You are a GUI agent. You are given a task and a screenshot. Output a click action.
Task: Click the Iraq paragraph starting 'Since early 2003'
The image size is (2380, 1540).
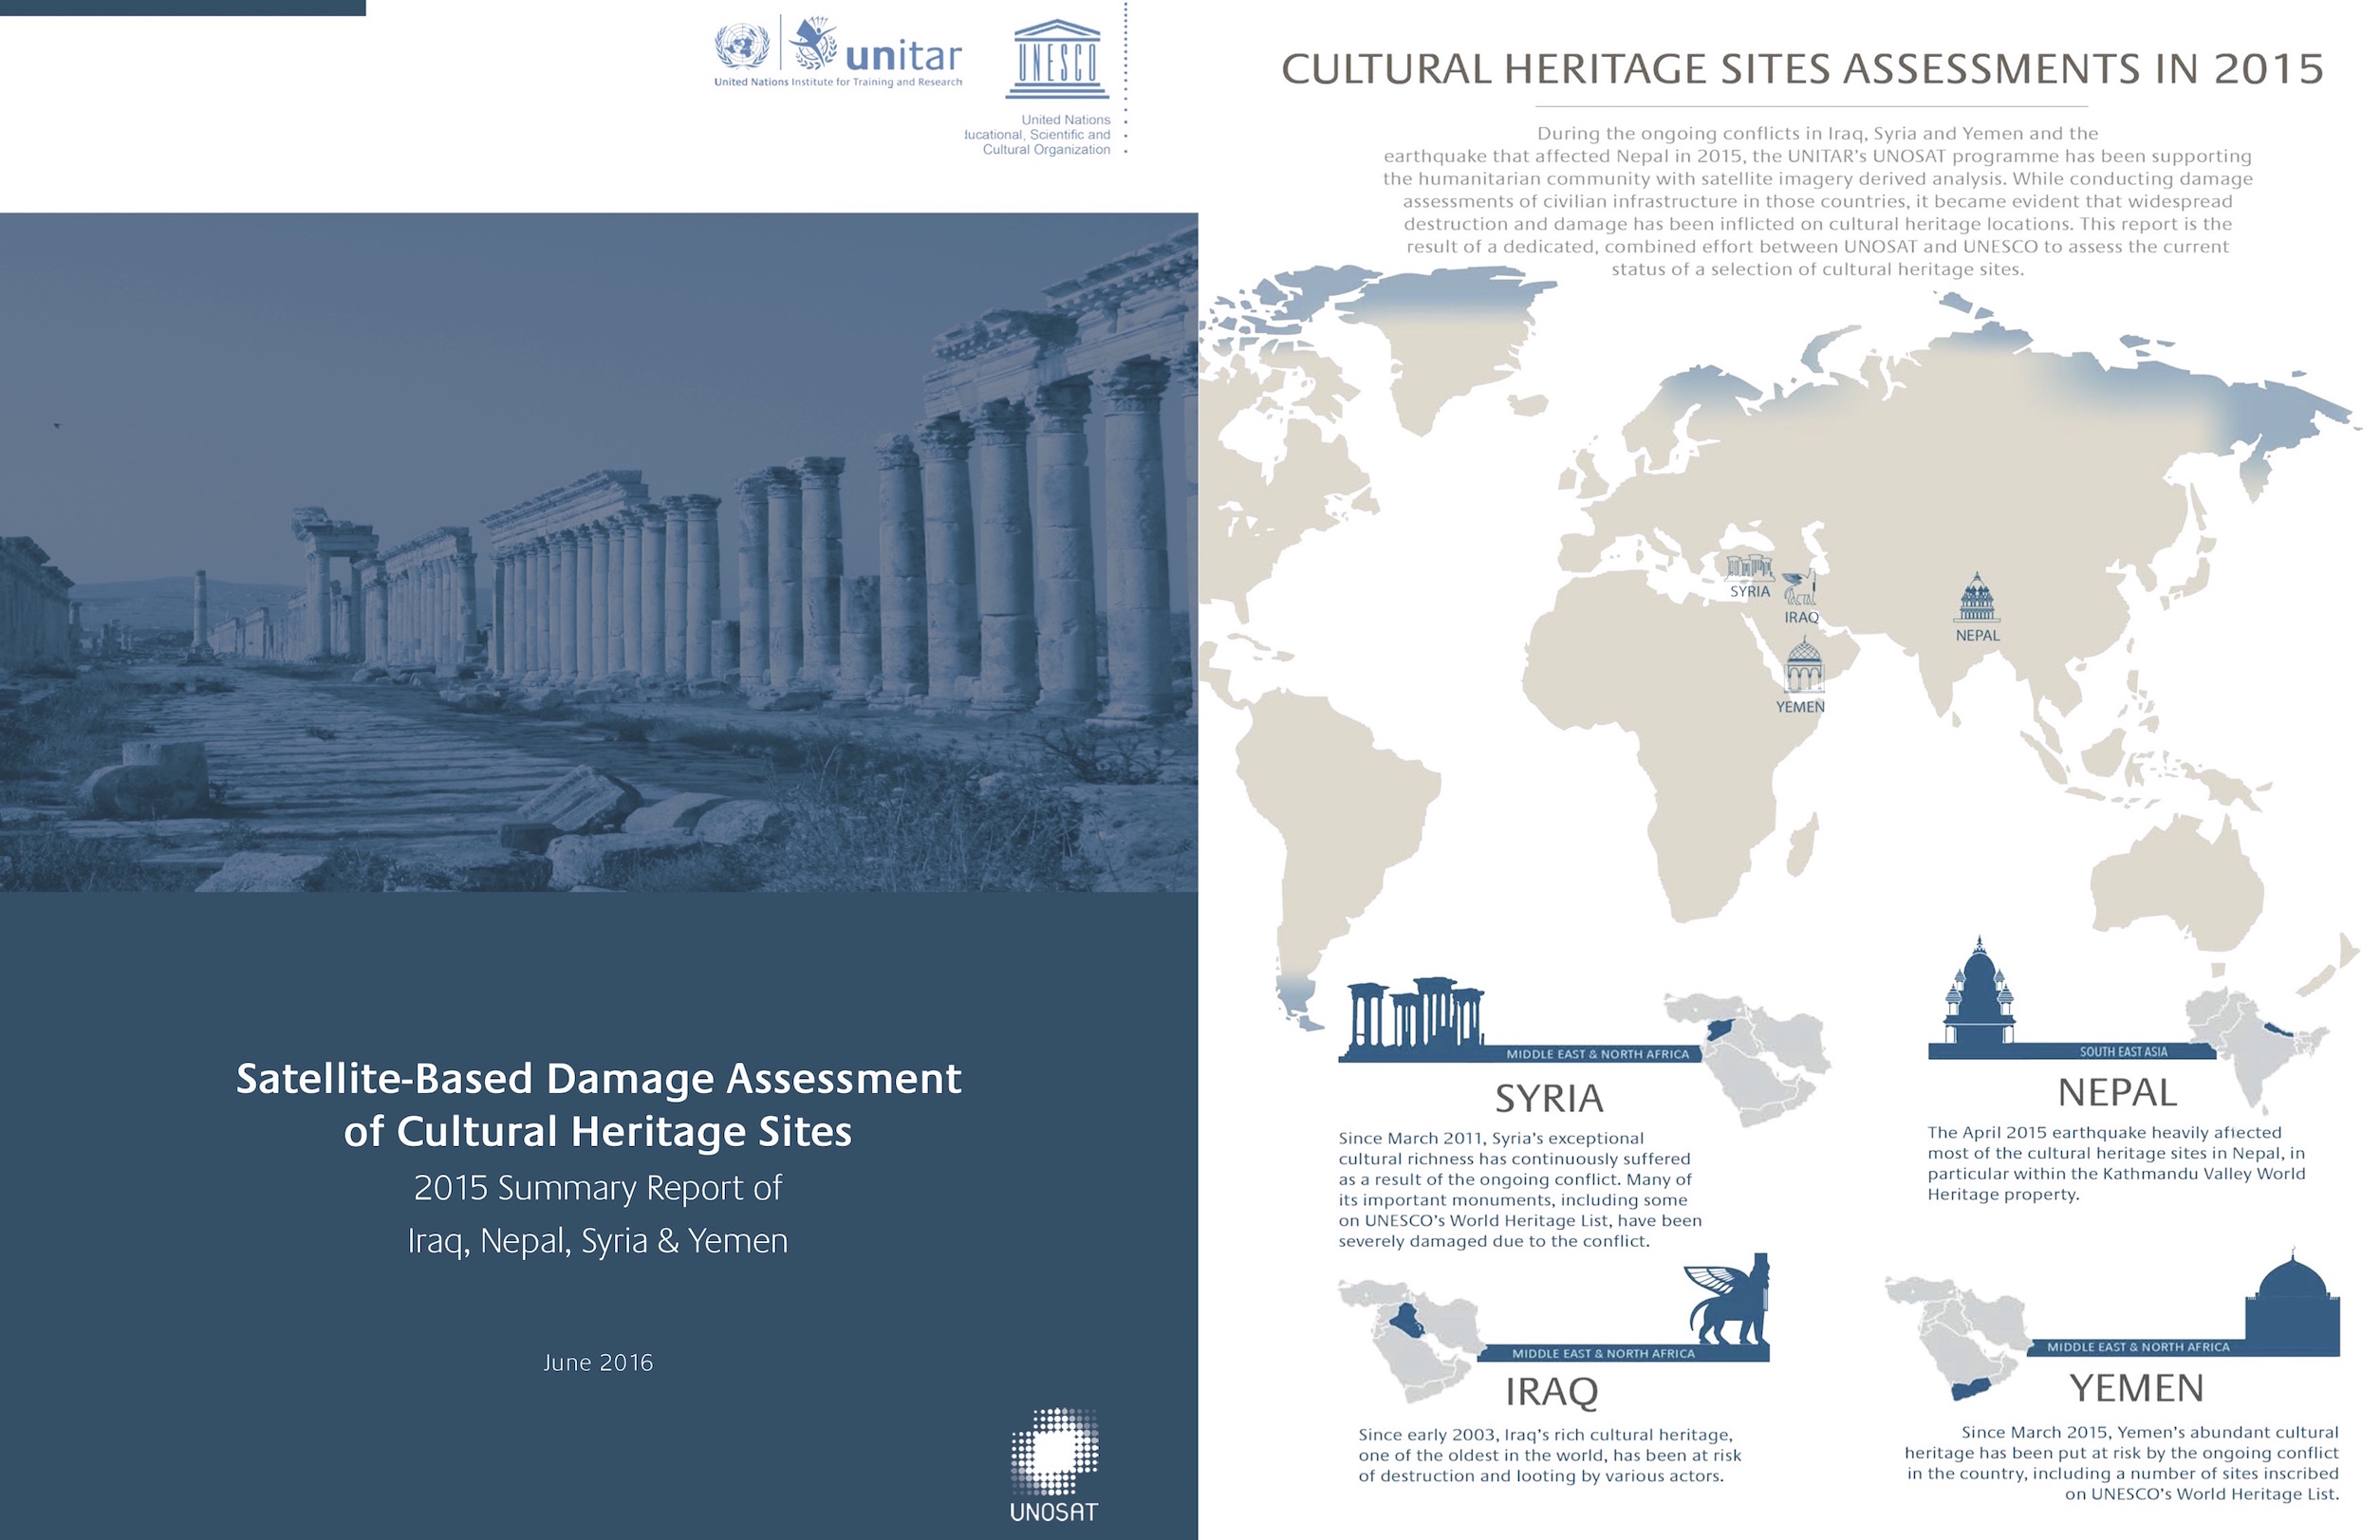click(1549, 1455)
